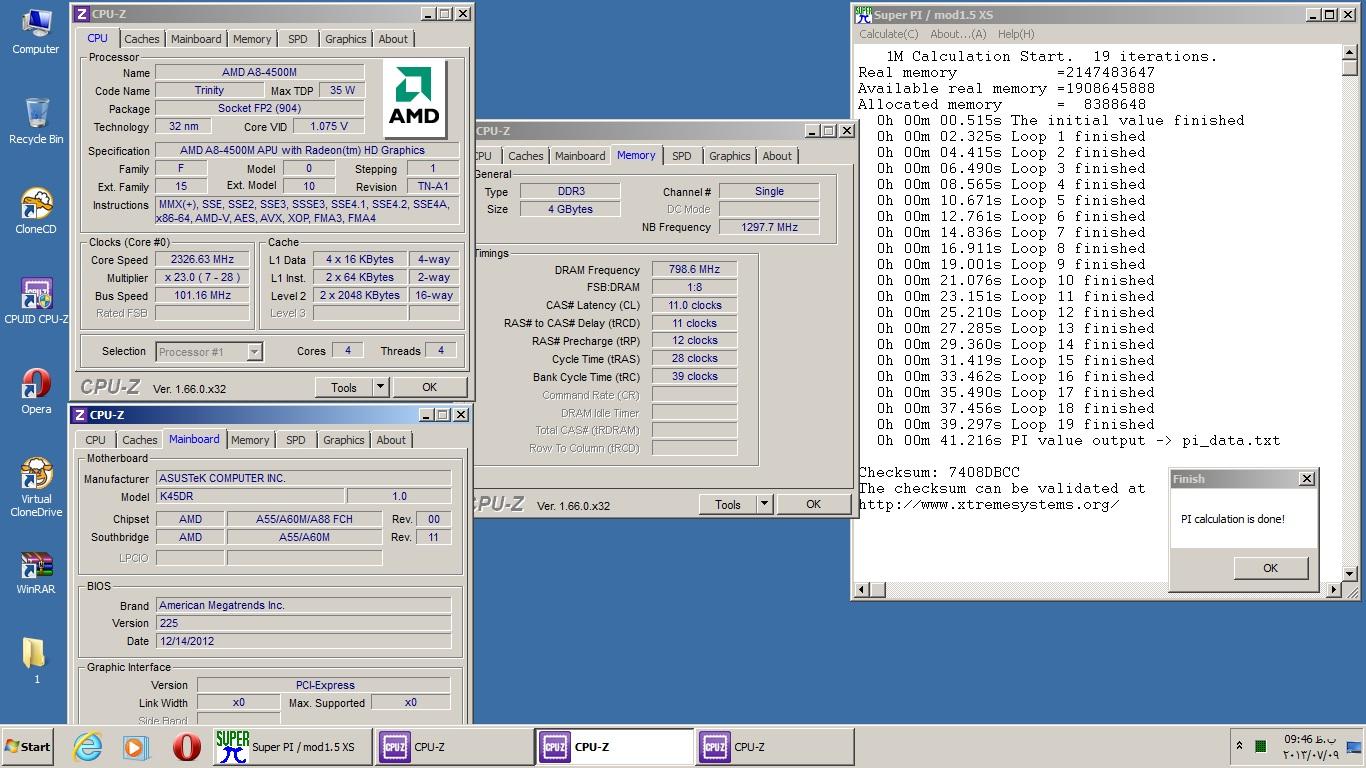Click the CPU-Z CPU window title icon
The width and height of the screenshot is (1366, 768).
pos(82,14)
